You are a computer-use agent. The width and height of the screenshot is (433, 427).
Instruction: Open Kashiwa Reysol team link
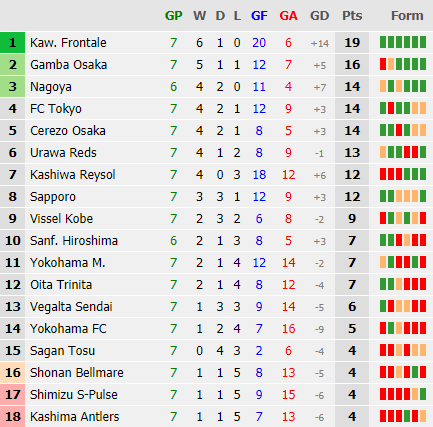pyautogui.click(x=73, y=175)
